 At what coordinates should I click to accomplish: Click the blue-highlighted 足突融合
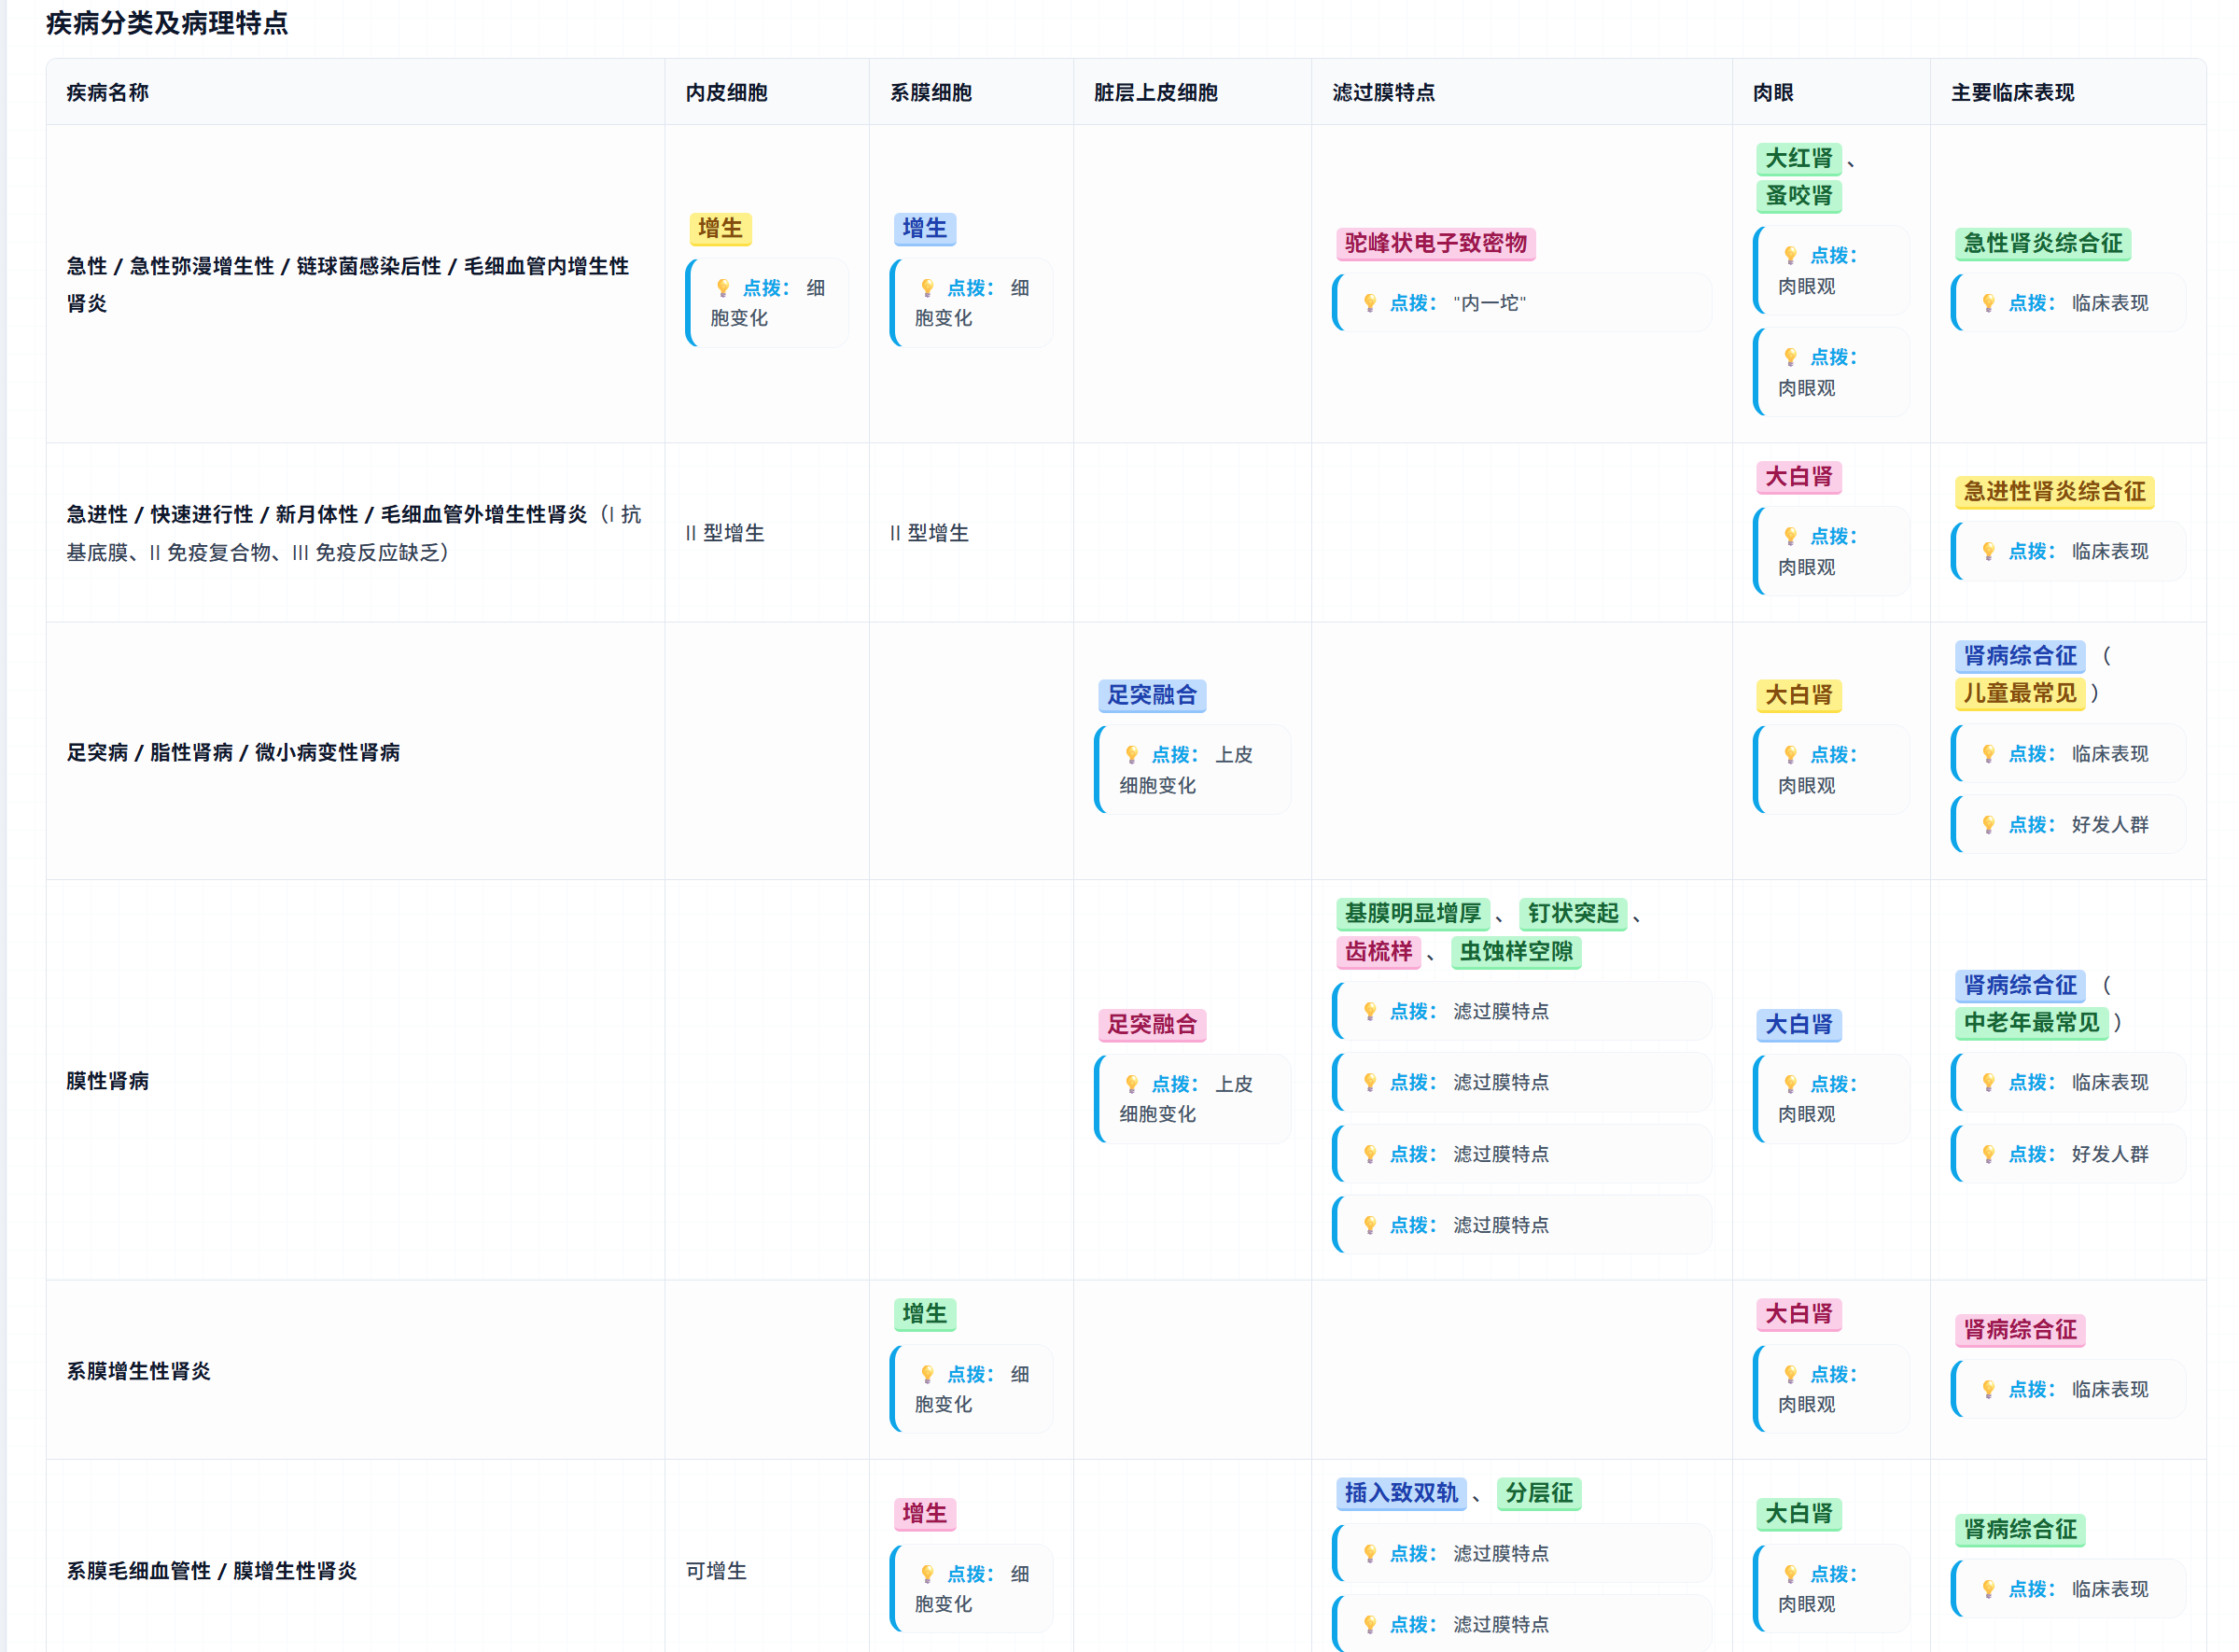(x=1151, y=696)
